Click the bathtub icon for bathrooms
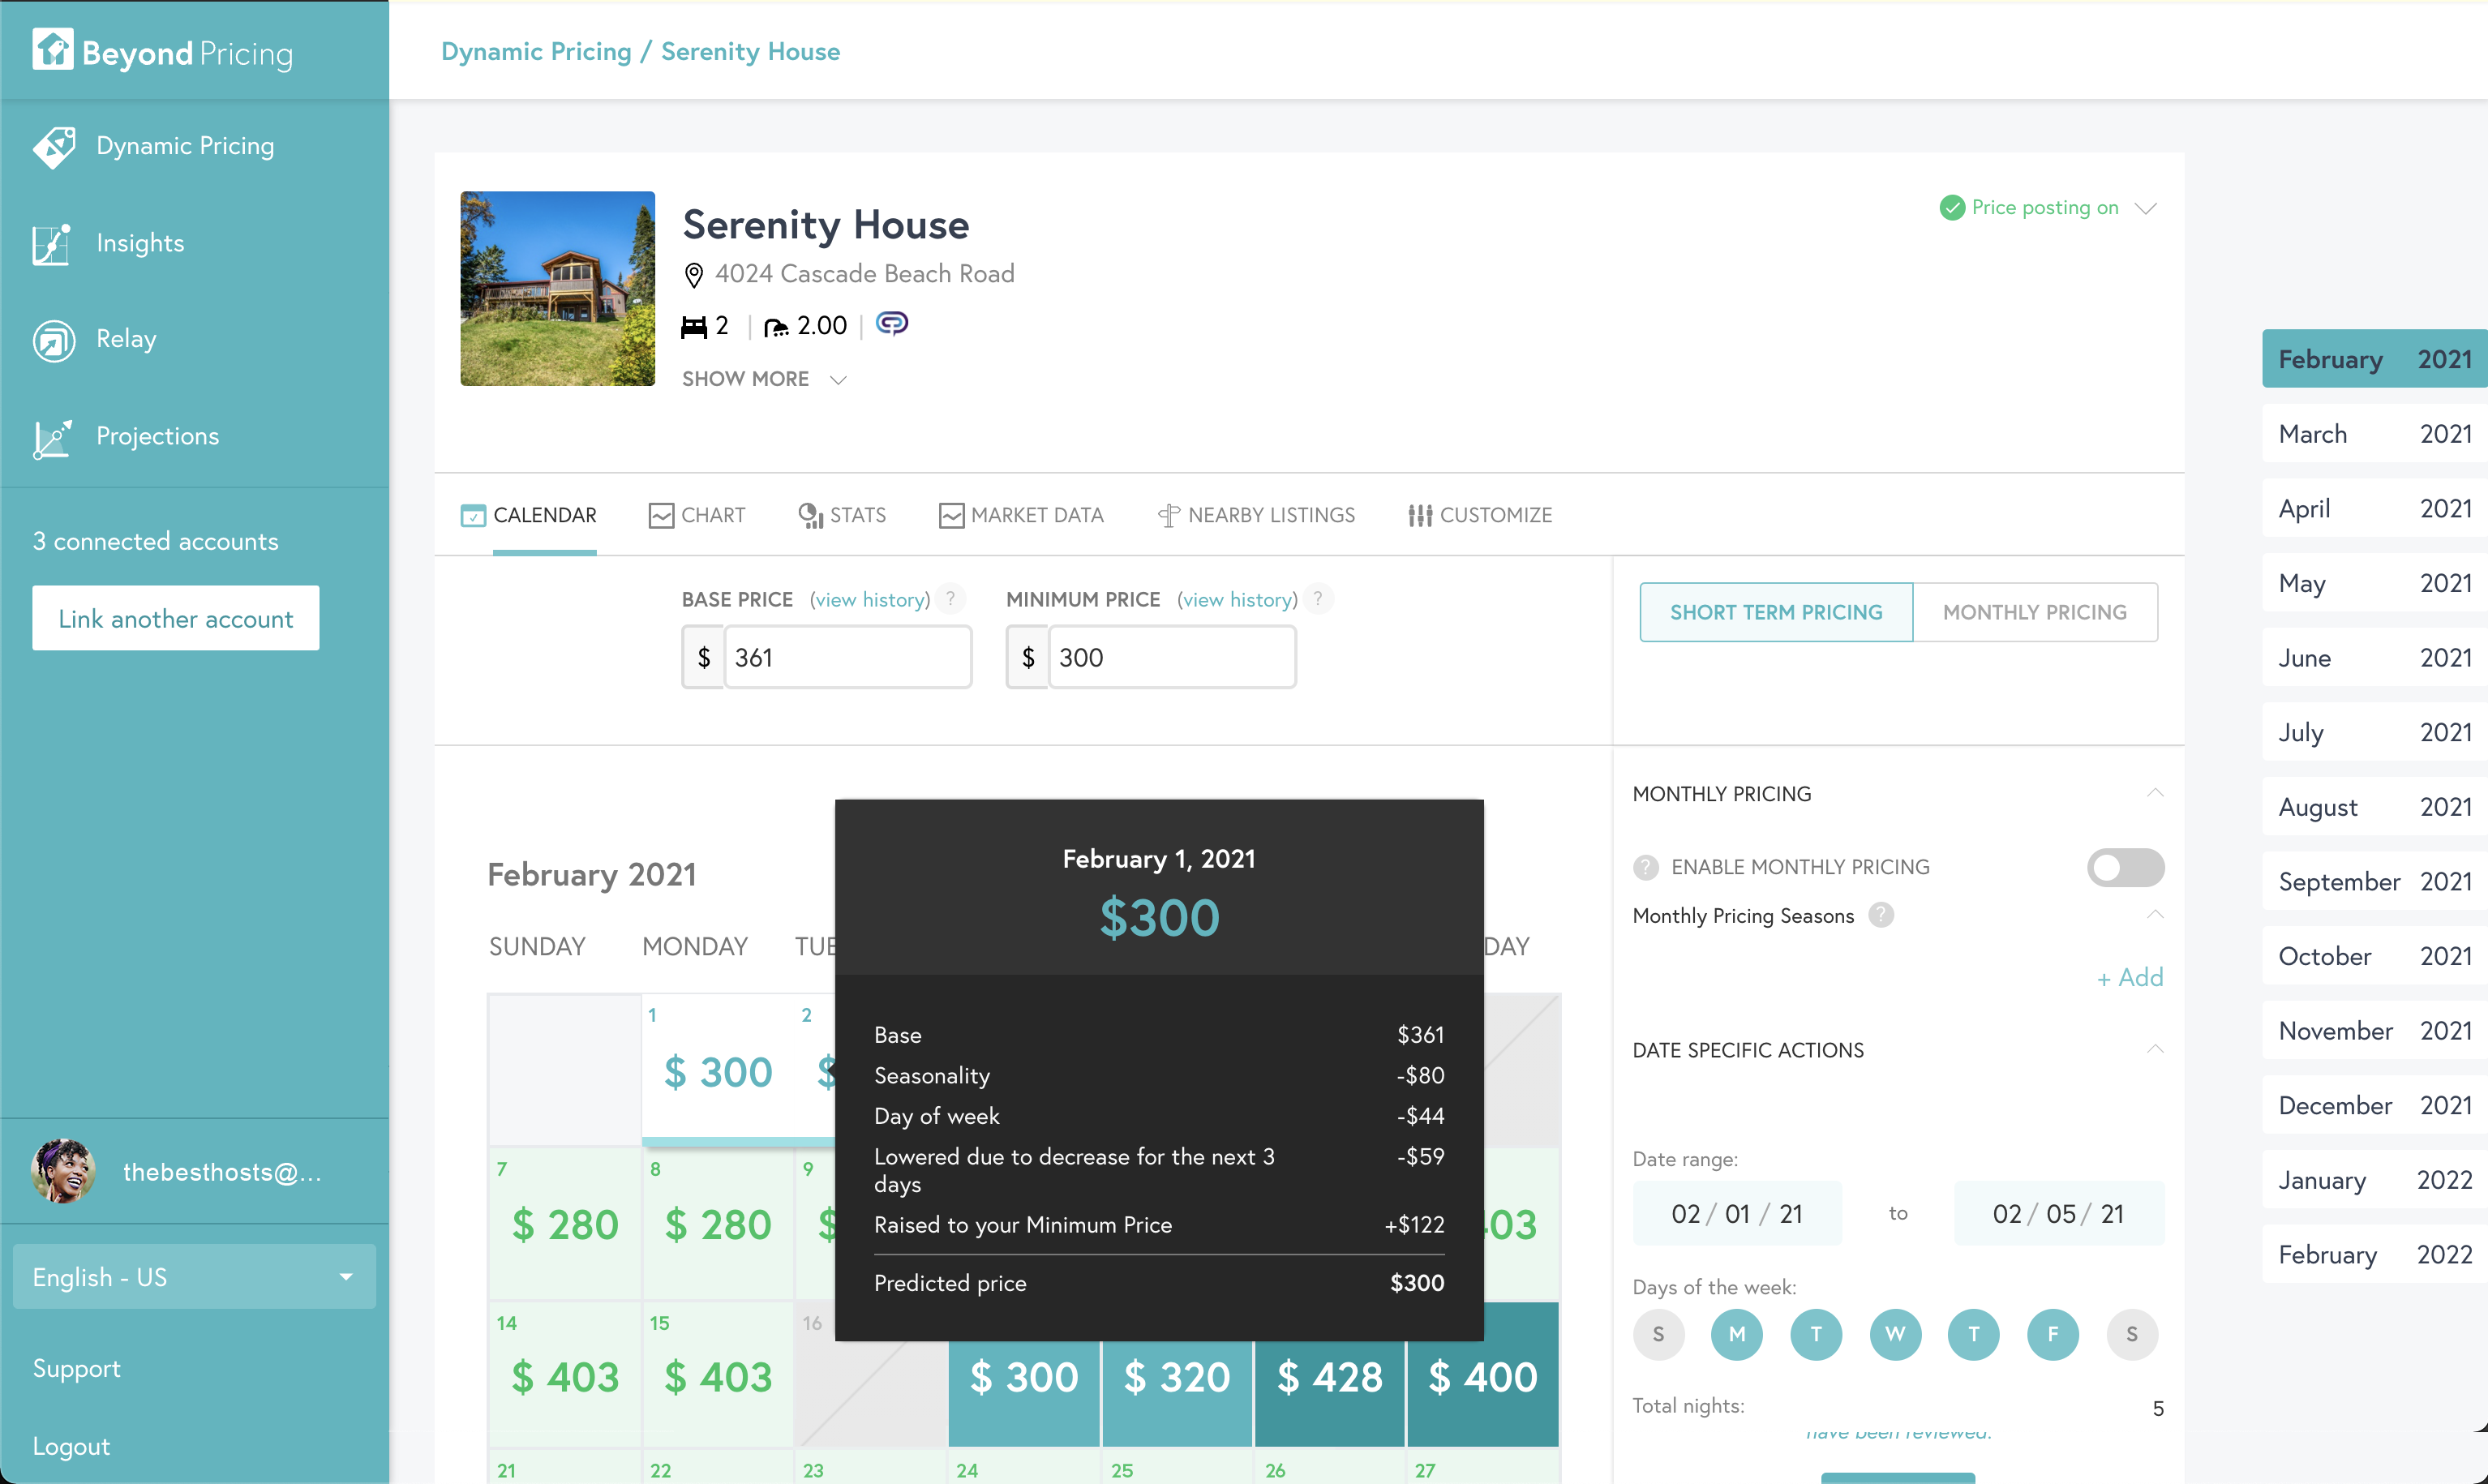The height and width of the screenshot is (1484, 2488). click(776, 327)
